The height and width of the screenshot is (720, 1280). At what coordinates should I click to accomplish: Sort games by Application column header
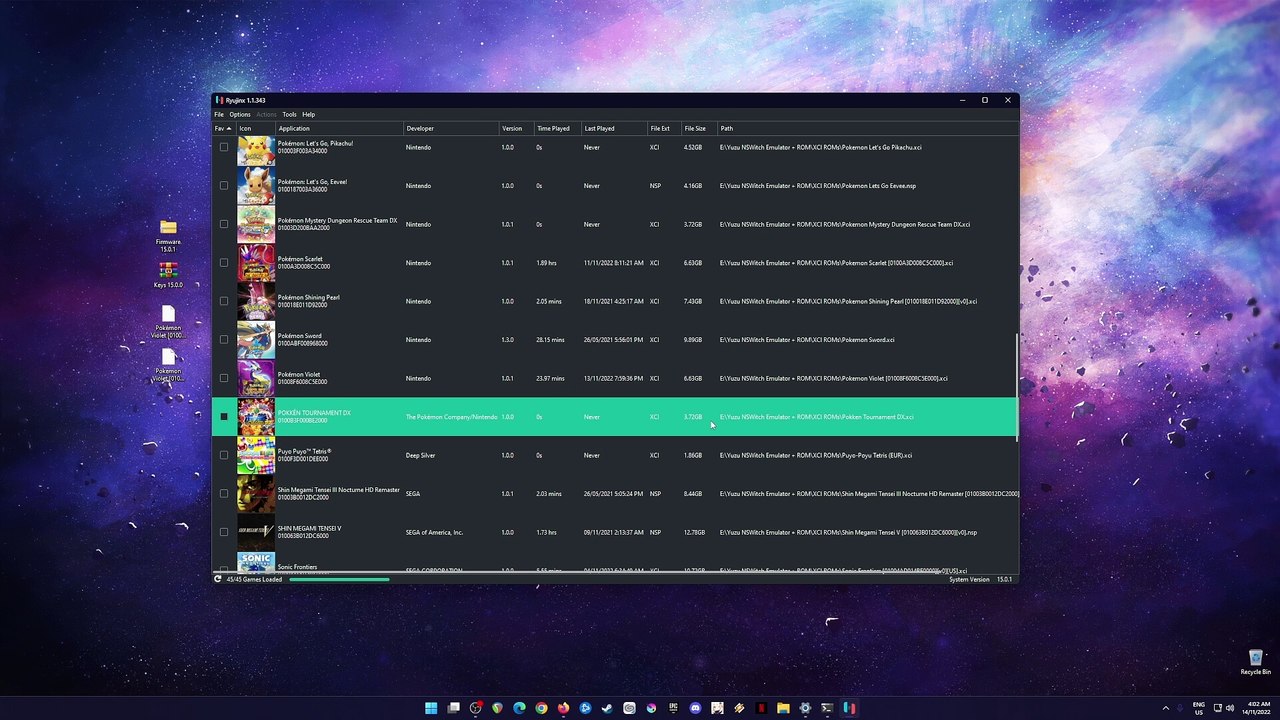(x=340, y=128)
